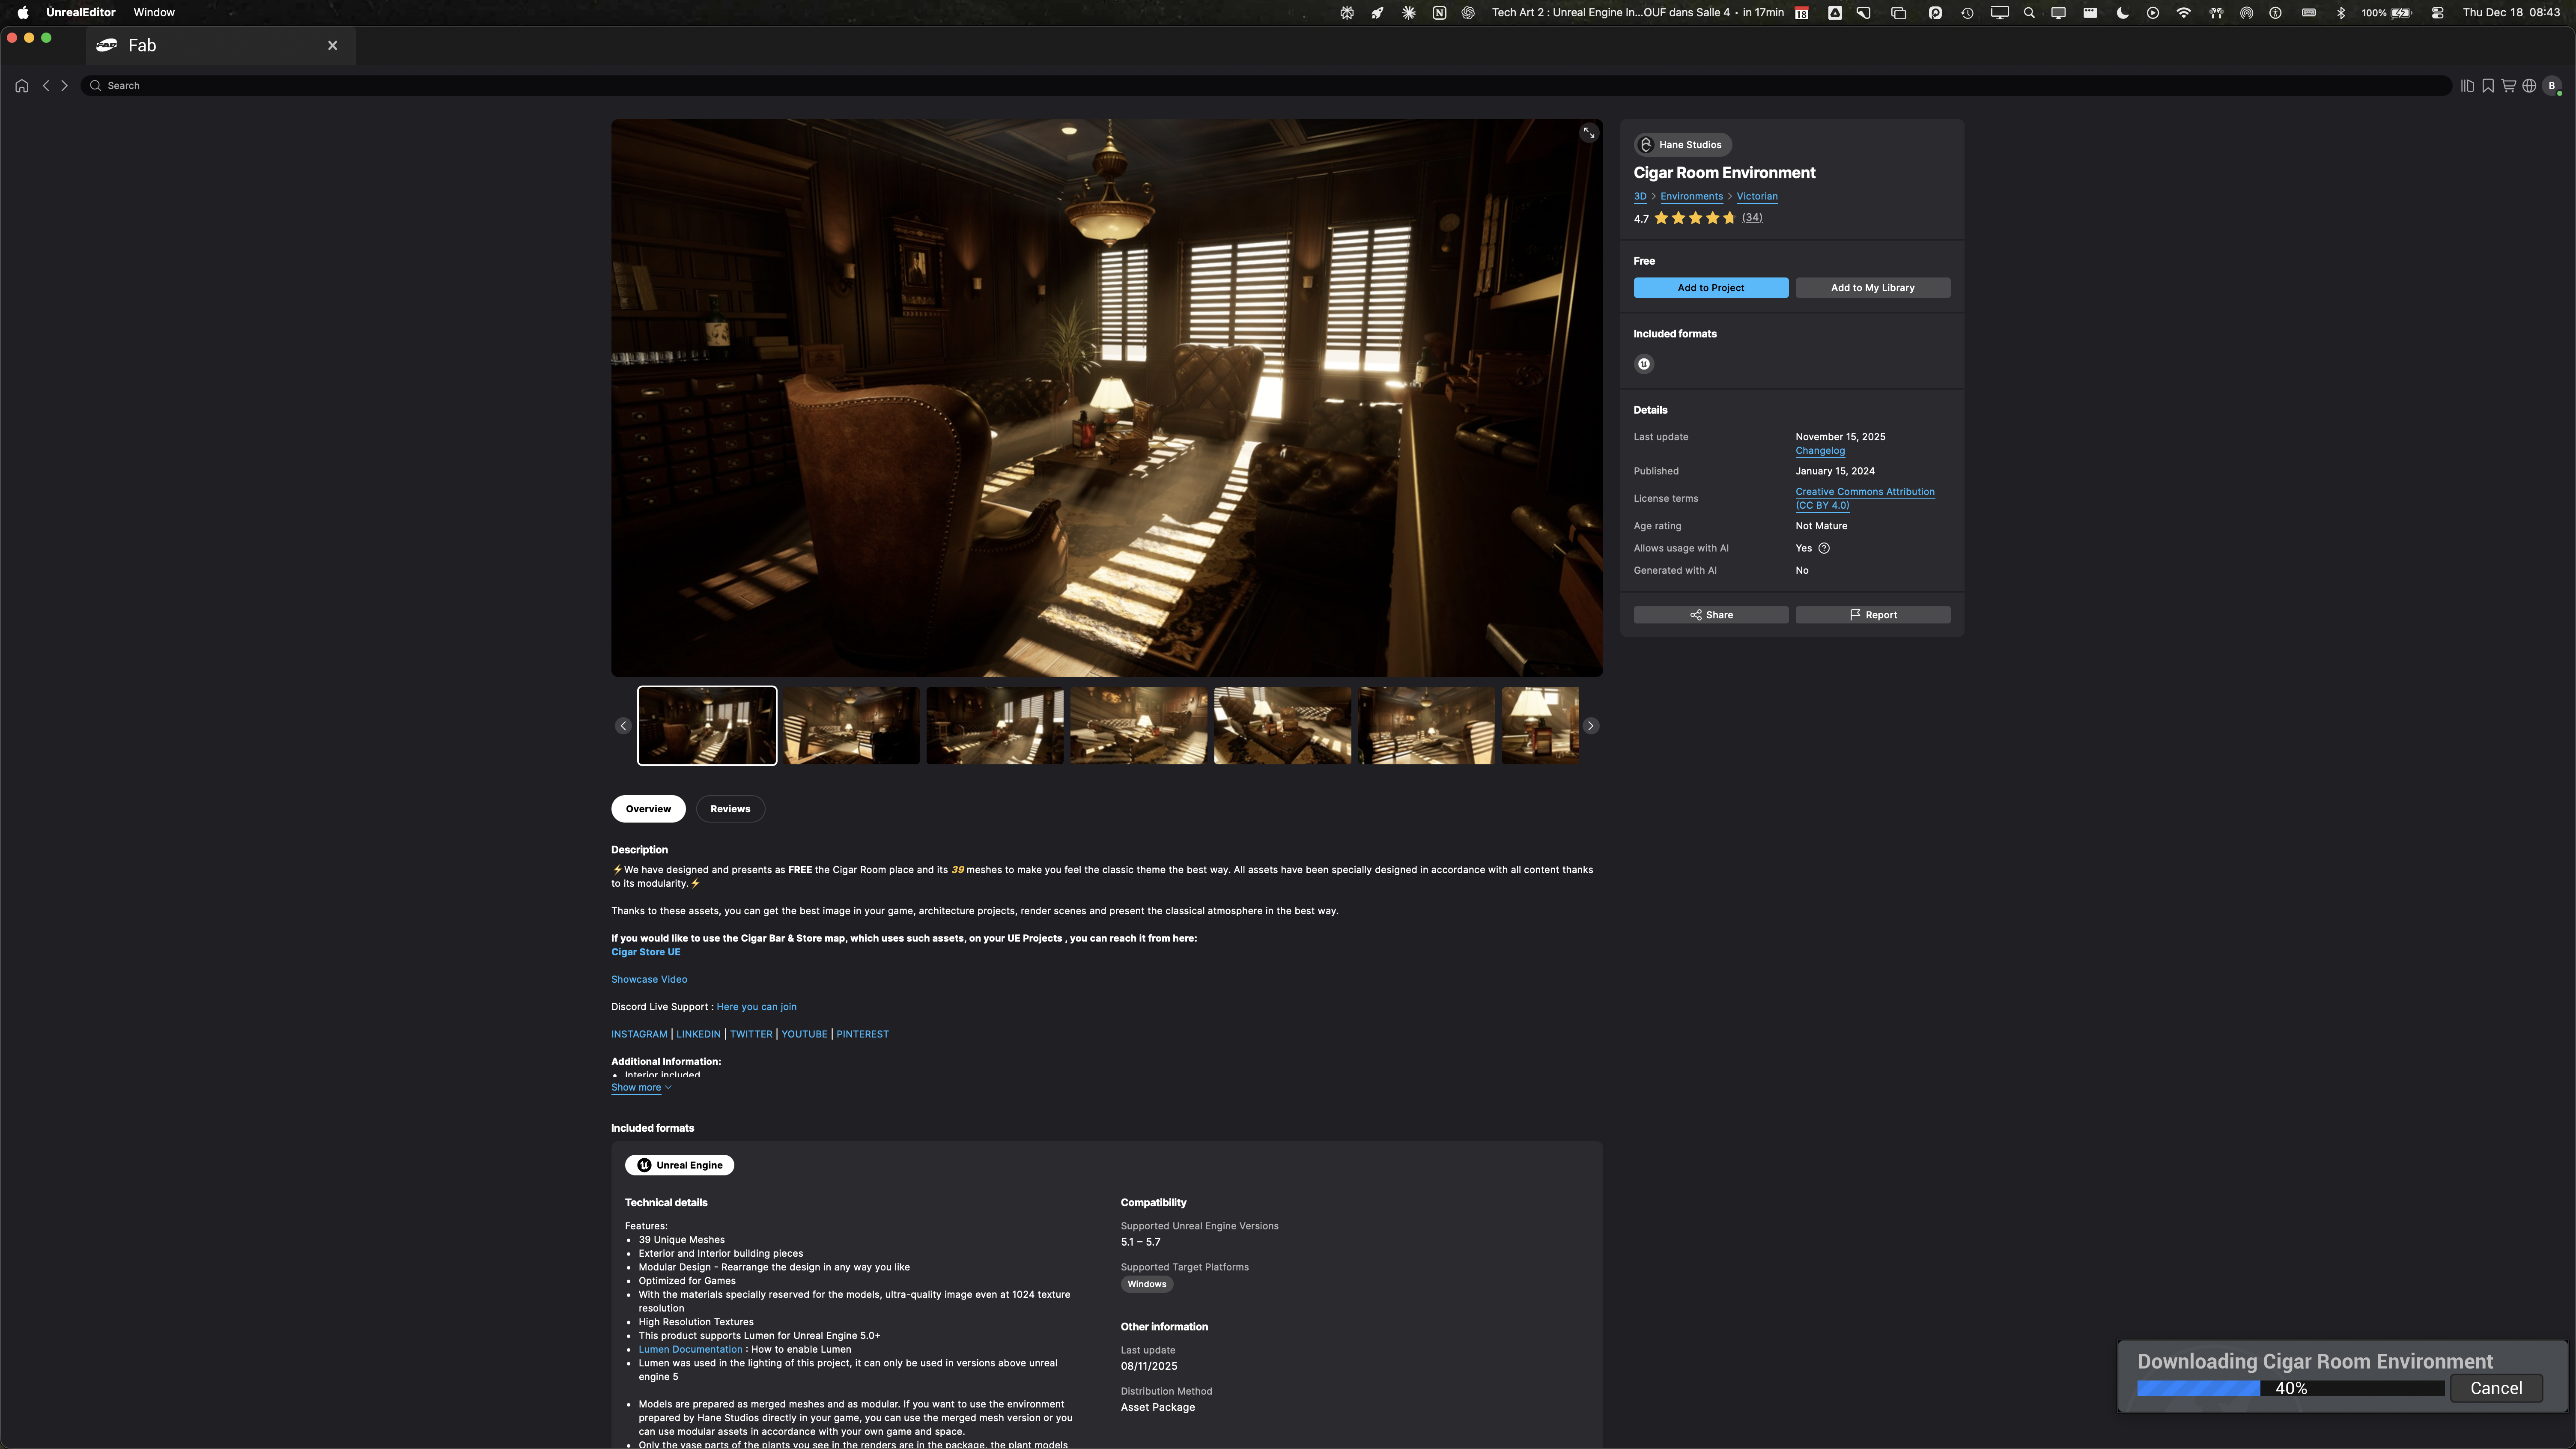
Task: Open My Library icon in top bar
Action: click(2467, 86)
